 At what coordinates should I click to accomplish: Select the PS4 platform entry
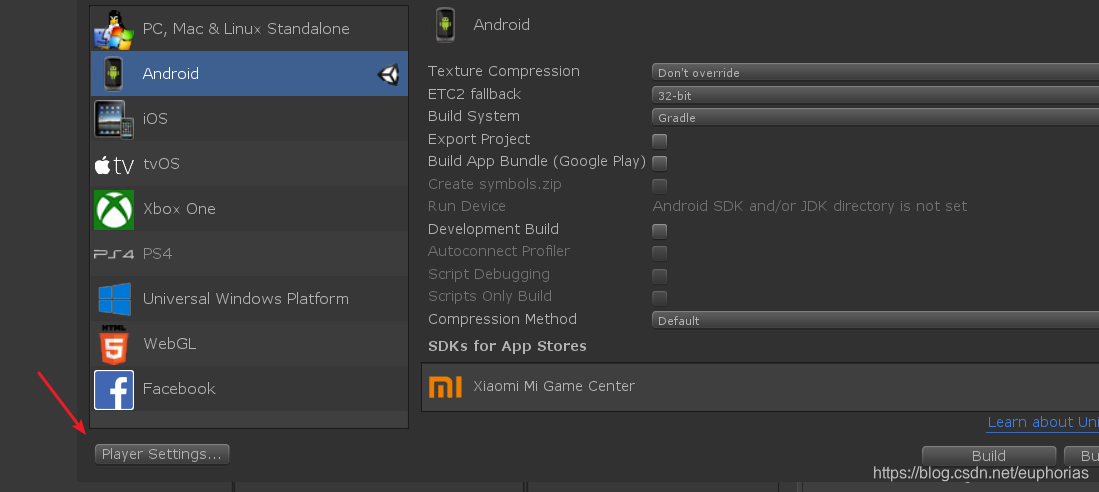coord(157,254)
